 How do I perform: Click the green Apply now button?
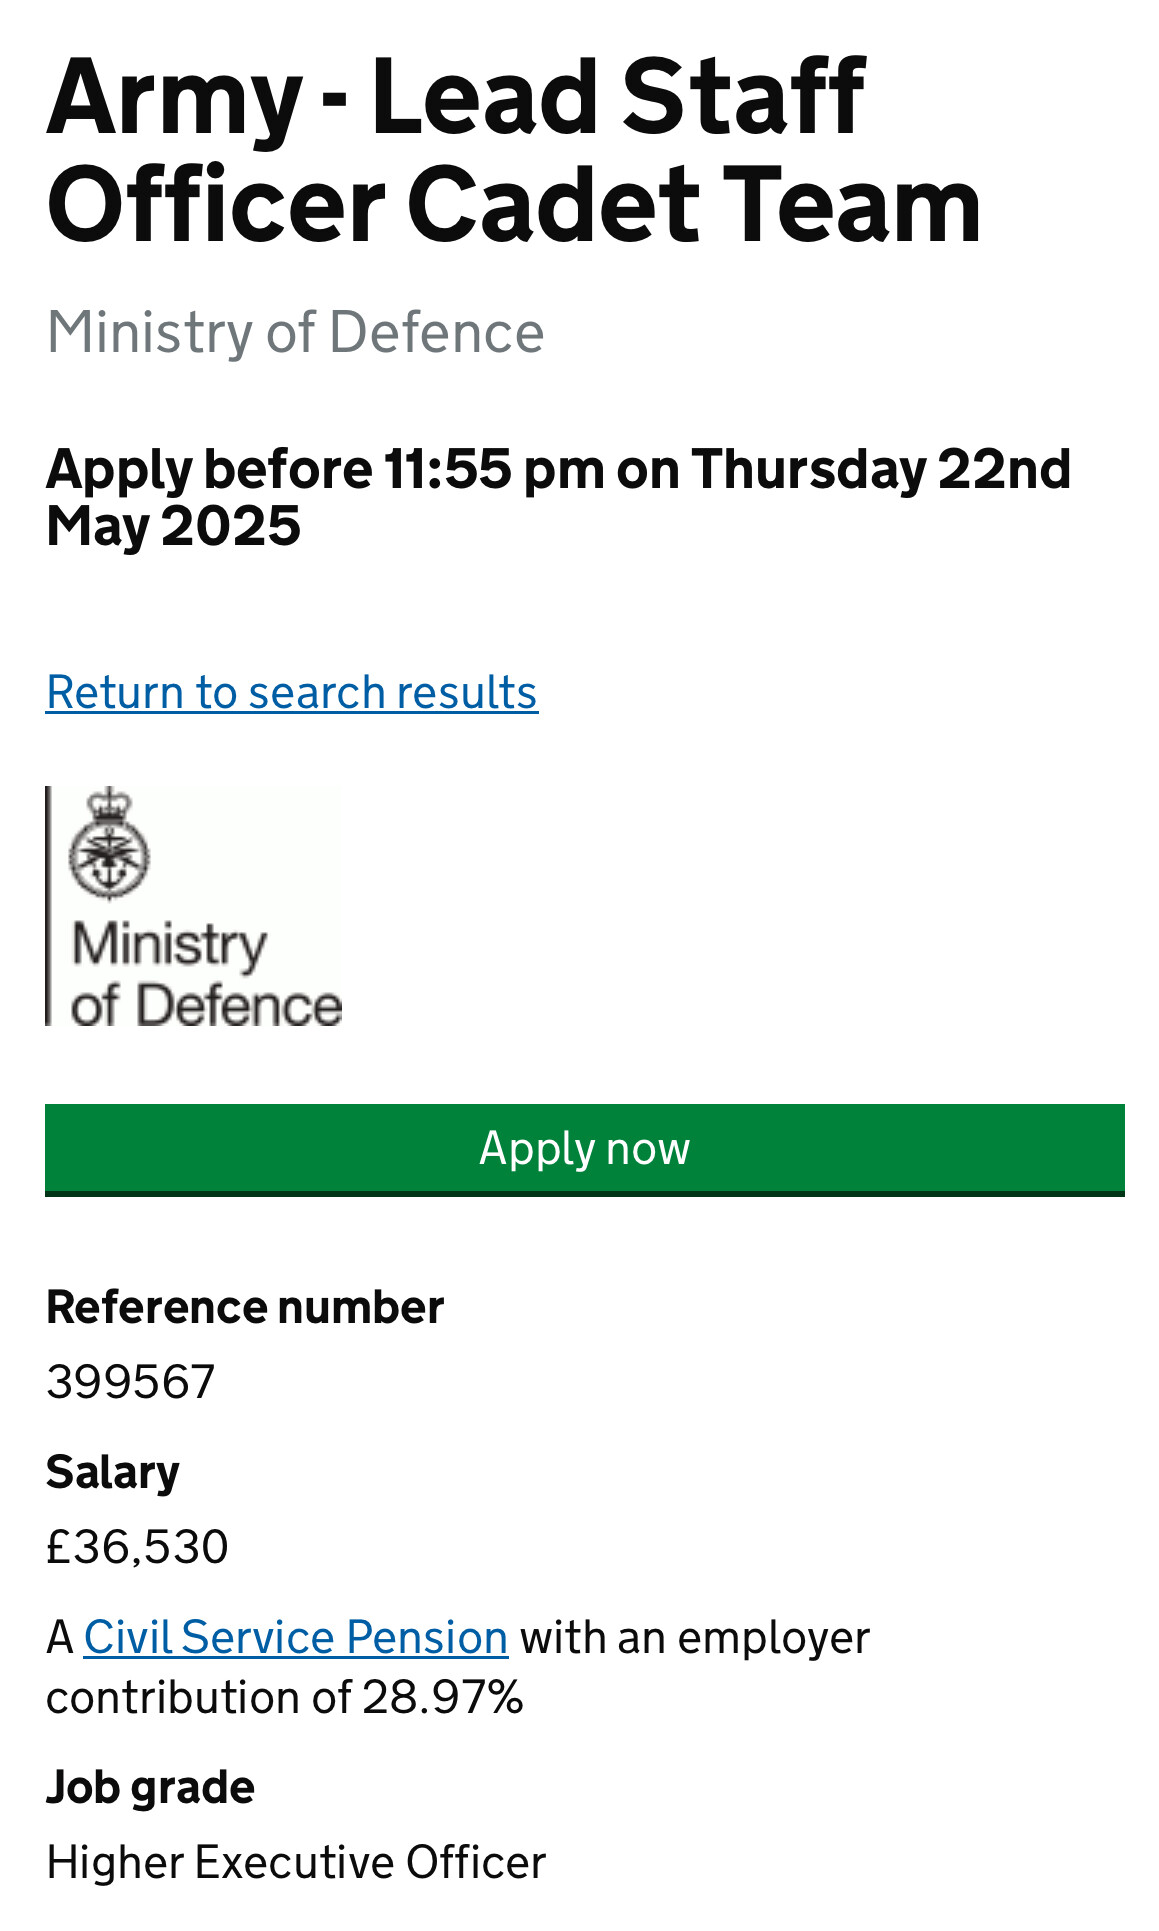tap(585, 1150)
